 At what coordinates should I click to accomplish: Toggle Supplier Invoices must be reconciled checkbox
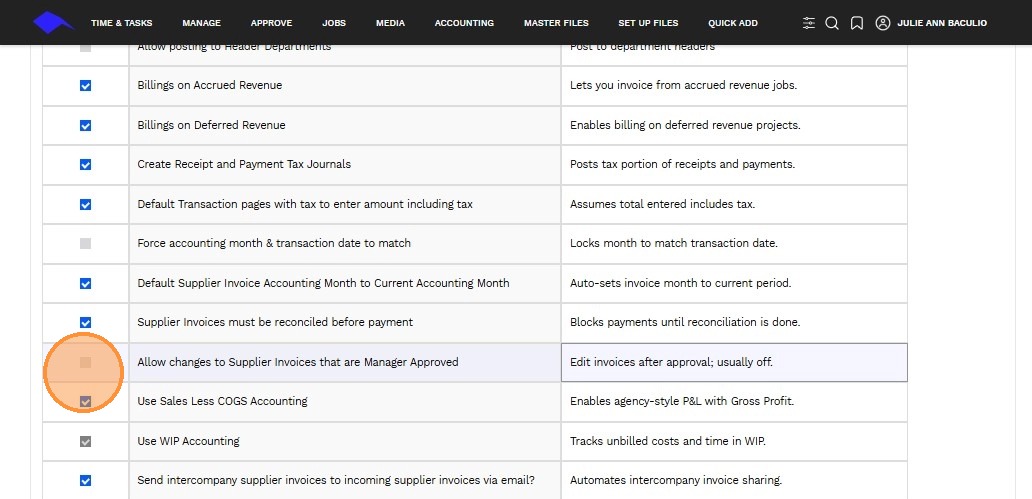85,323
